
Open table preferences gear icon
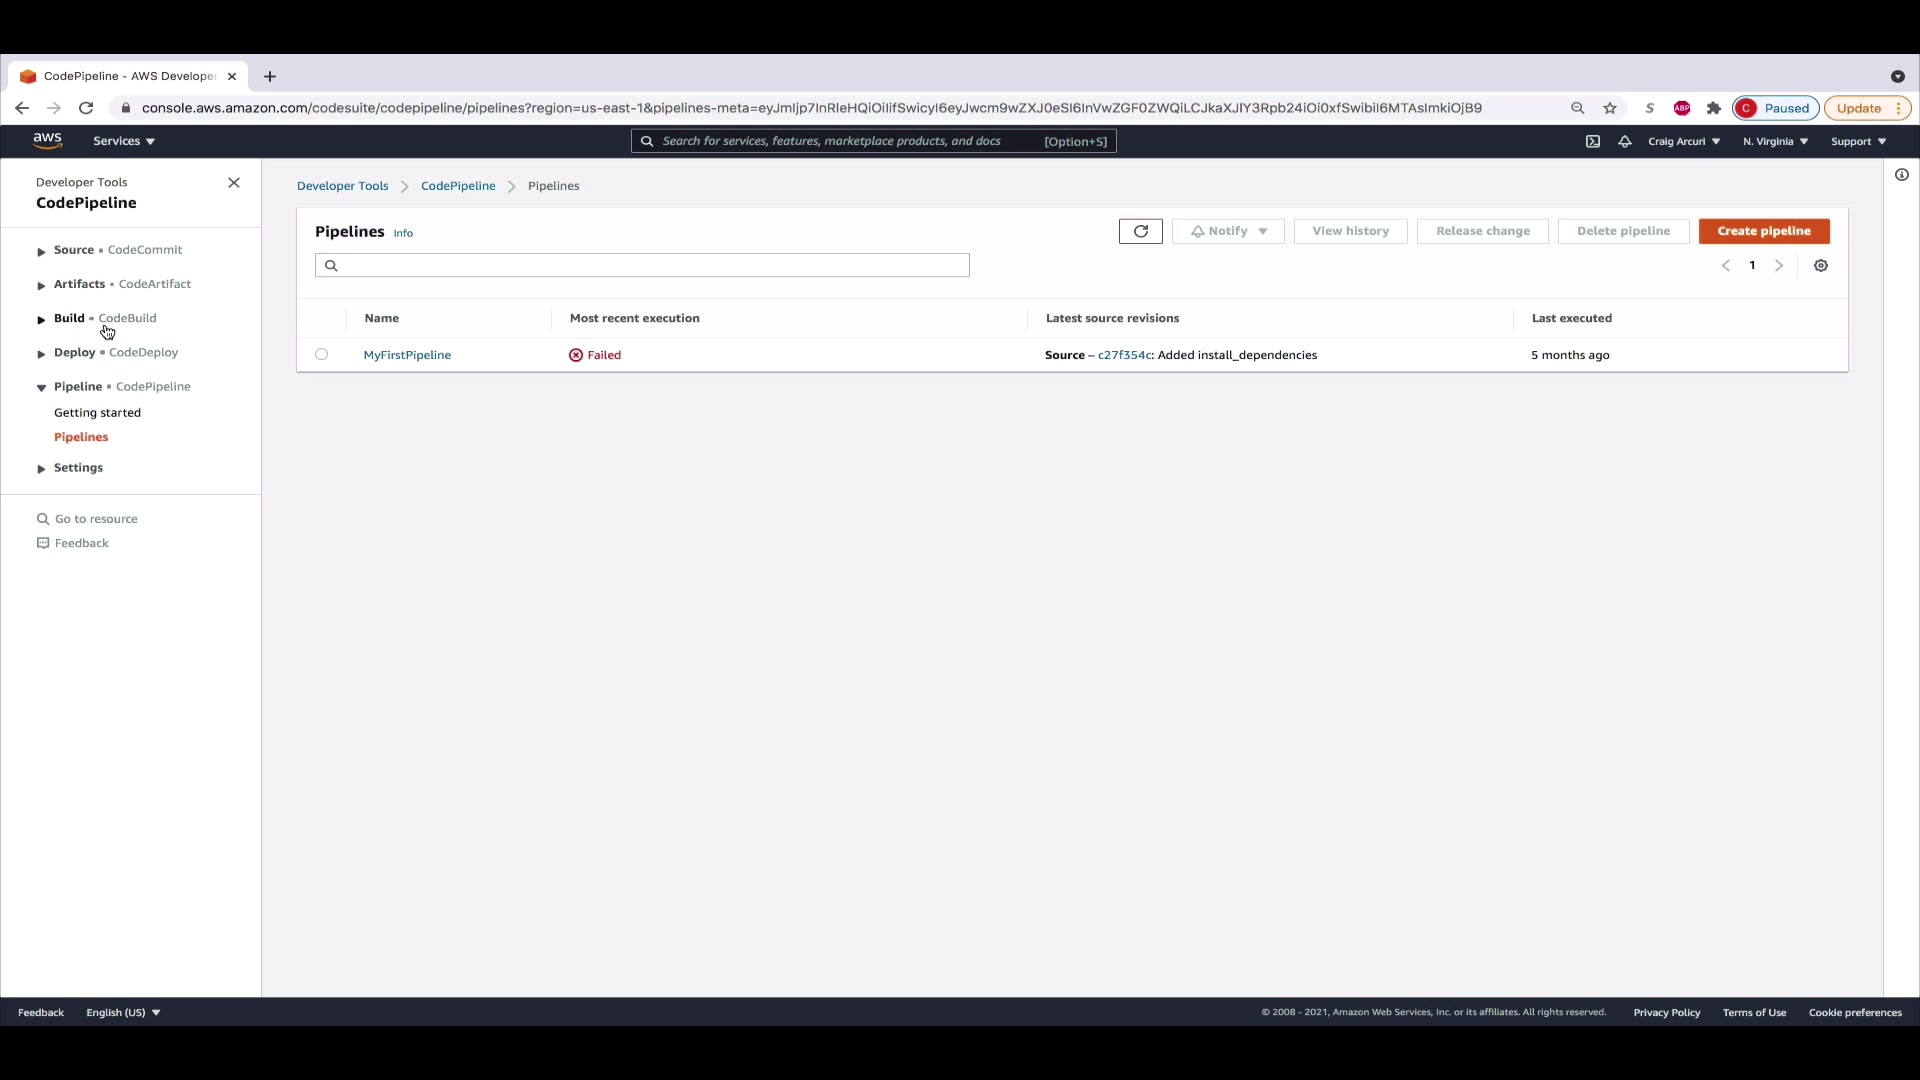[1821, 266]
